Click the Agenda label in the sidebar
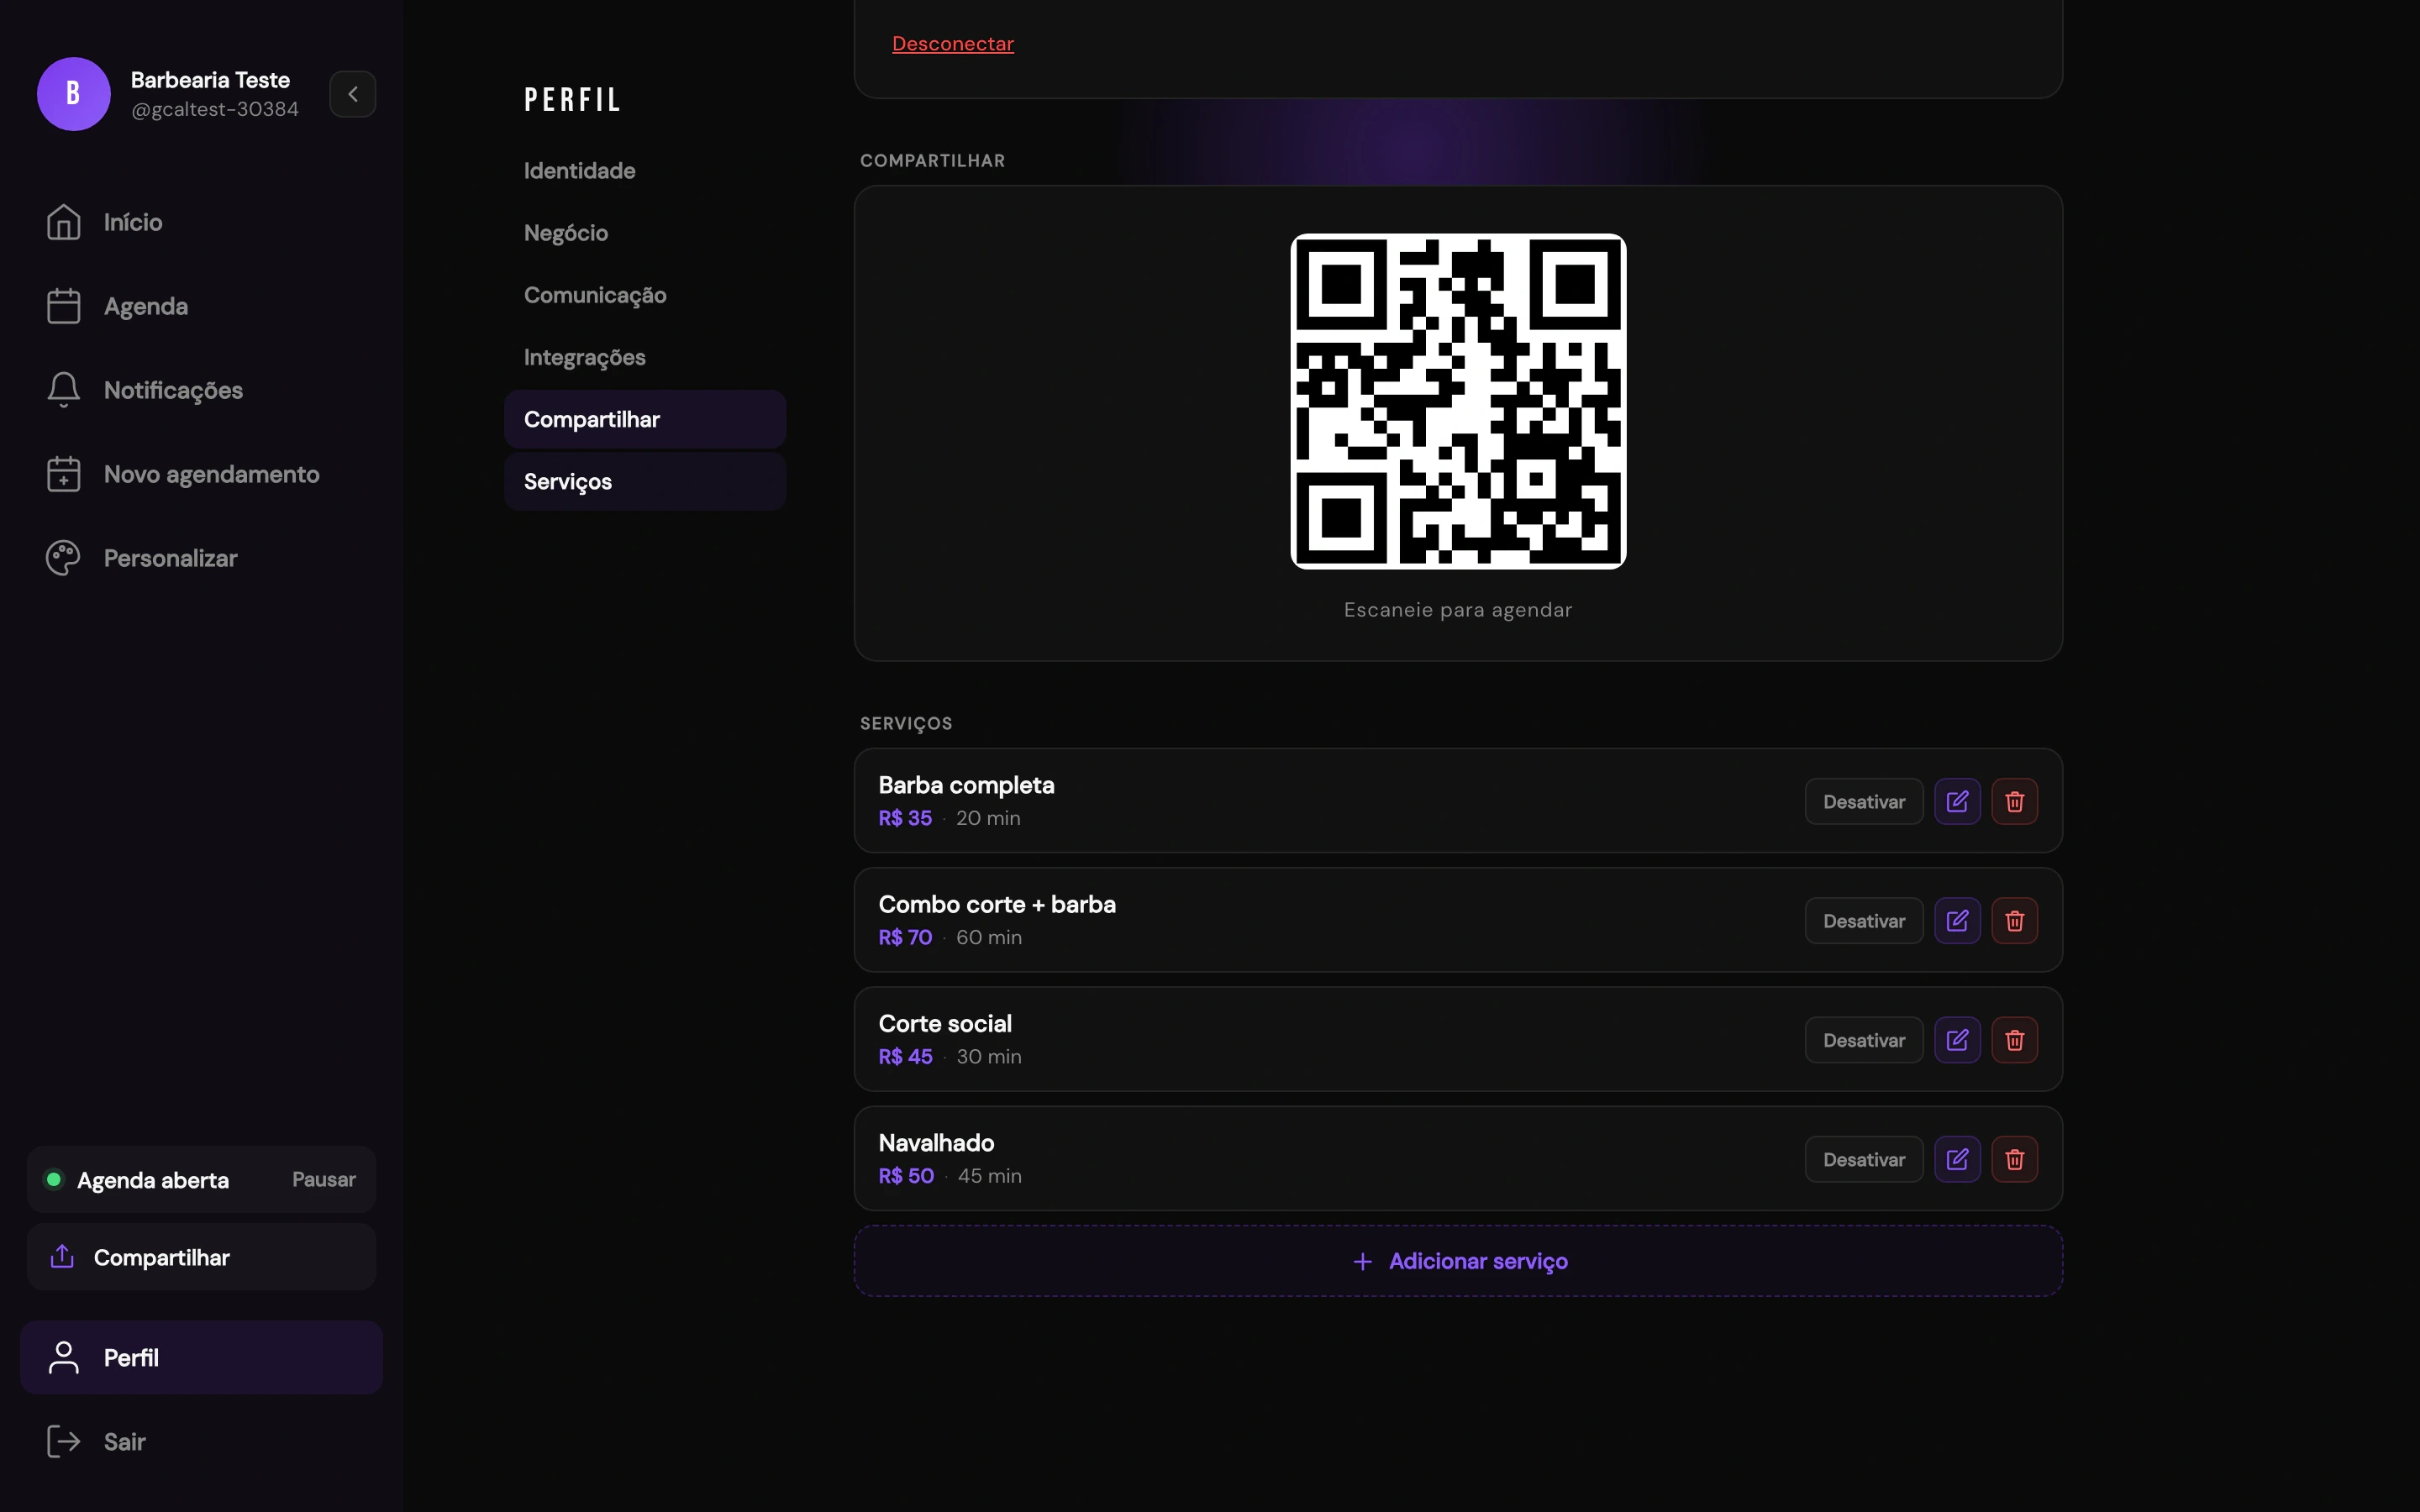 (146, 306)
